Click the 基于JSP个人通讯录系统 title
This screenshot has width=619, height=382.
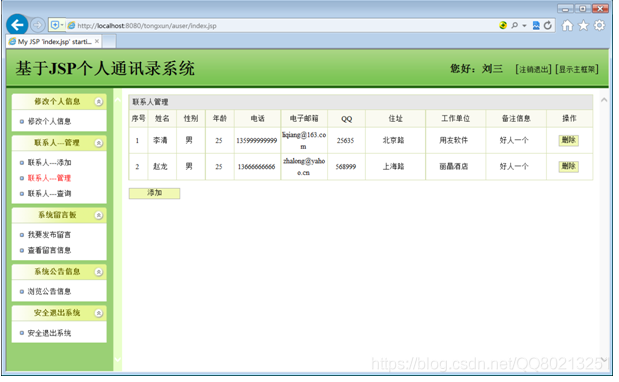[x=105, y=69]
